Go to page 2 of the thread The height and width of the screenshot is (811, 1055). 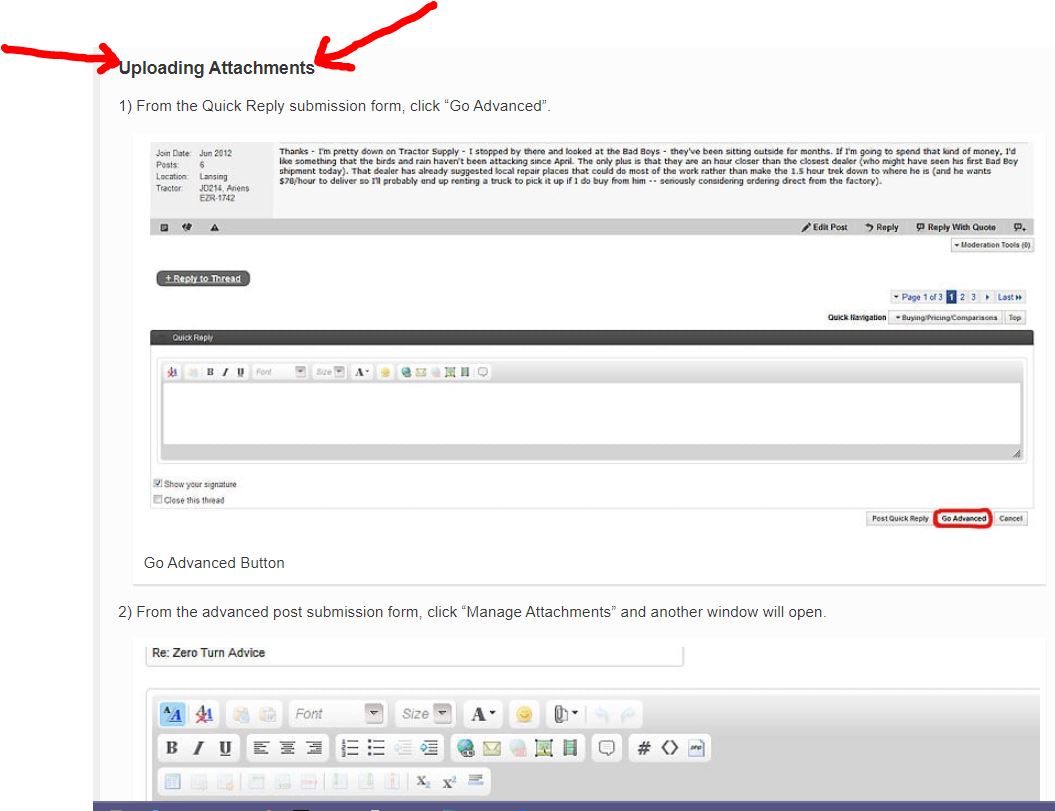pos(963,297)
